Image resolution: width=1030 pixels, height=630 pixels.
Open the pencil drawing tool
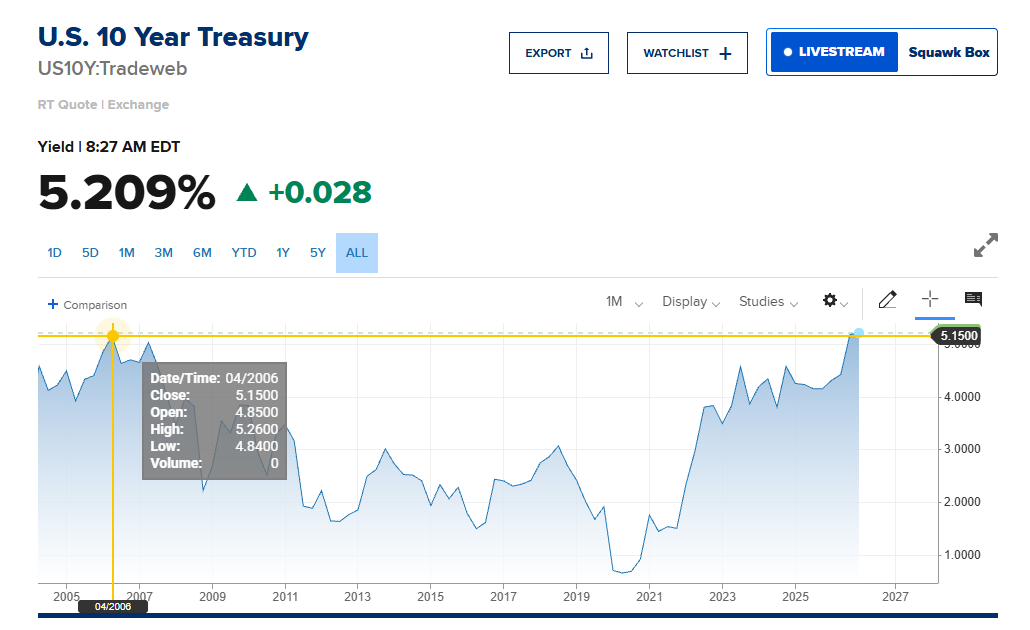887,300
